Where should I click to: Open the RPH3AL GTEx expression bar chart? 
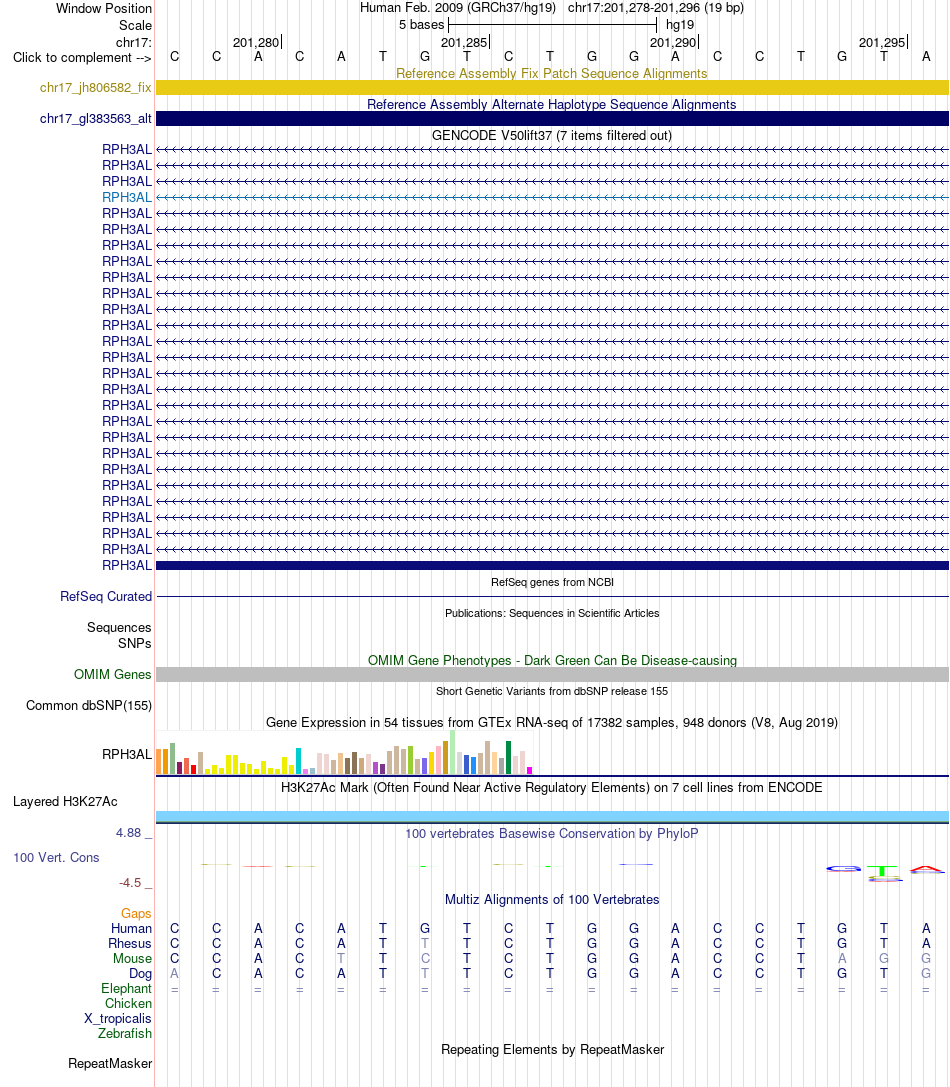(x=344, y=753)
